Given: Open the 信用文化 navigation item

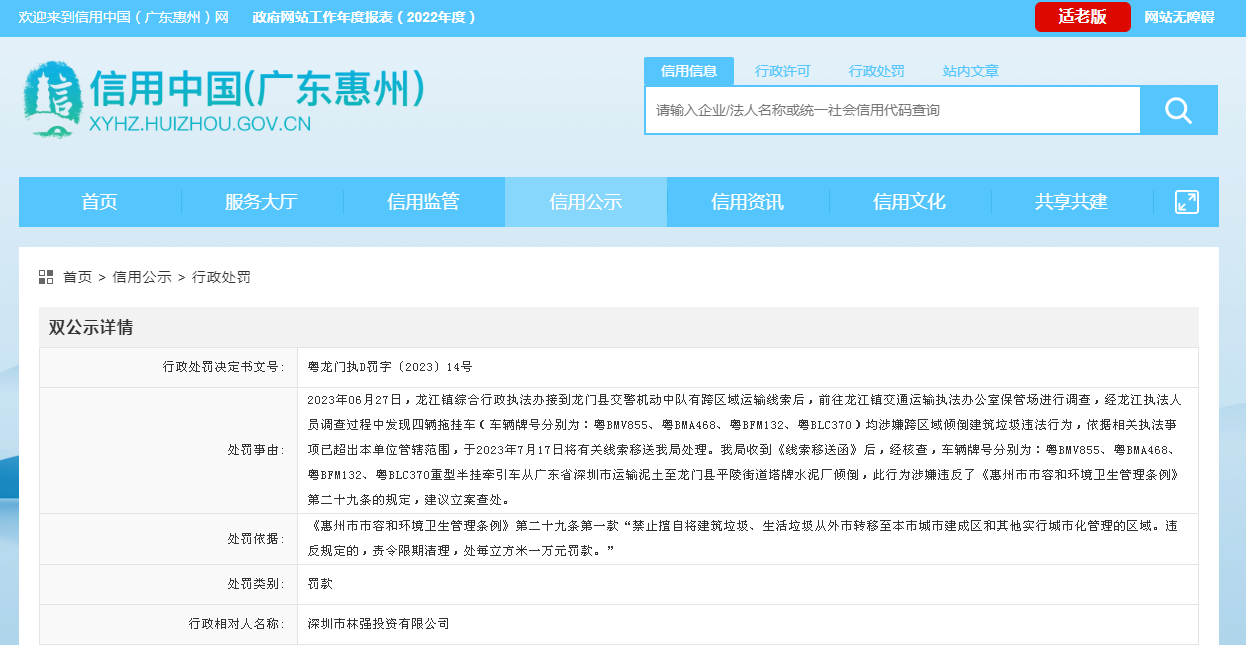Looking at the screenshot, I should (910, 202).
